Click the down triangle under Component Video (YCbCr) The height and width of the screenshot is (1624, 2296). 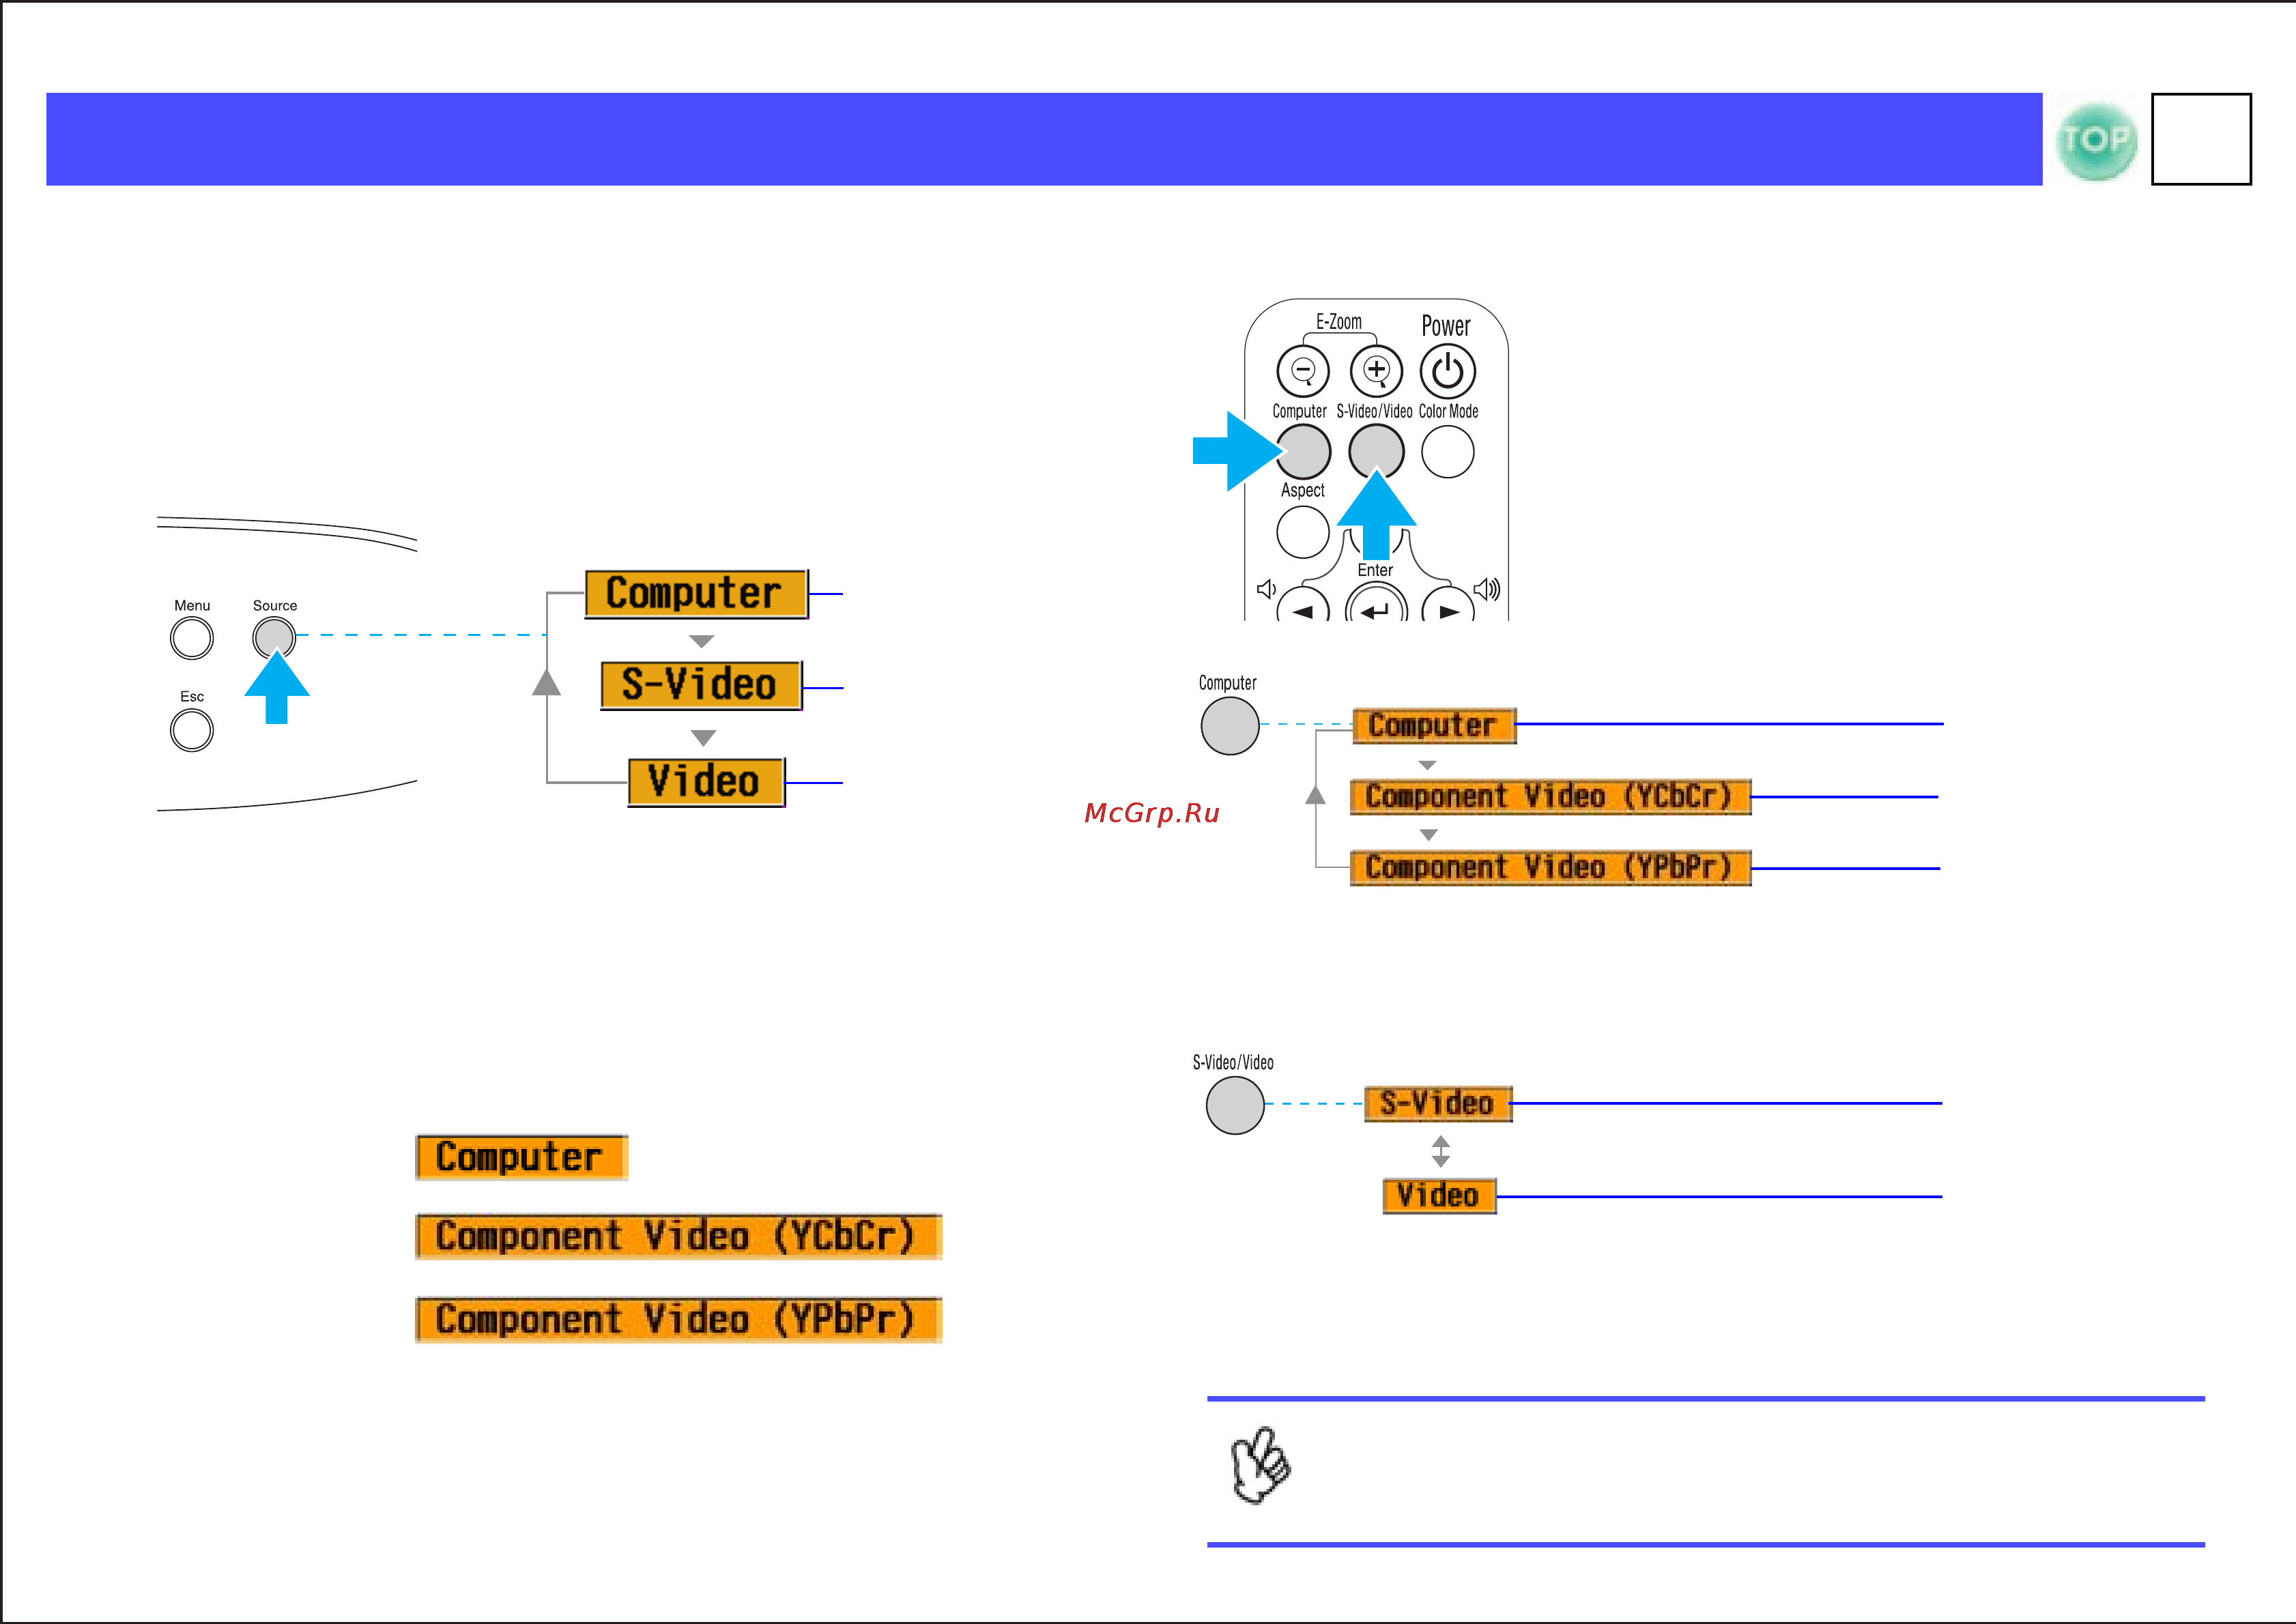(1429, 835)
